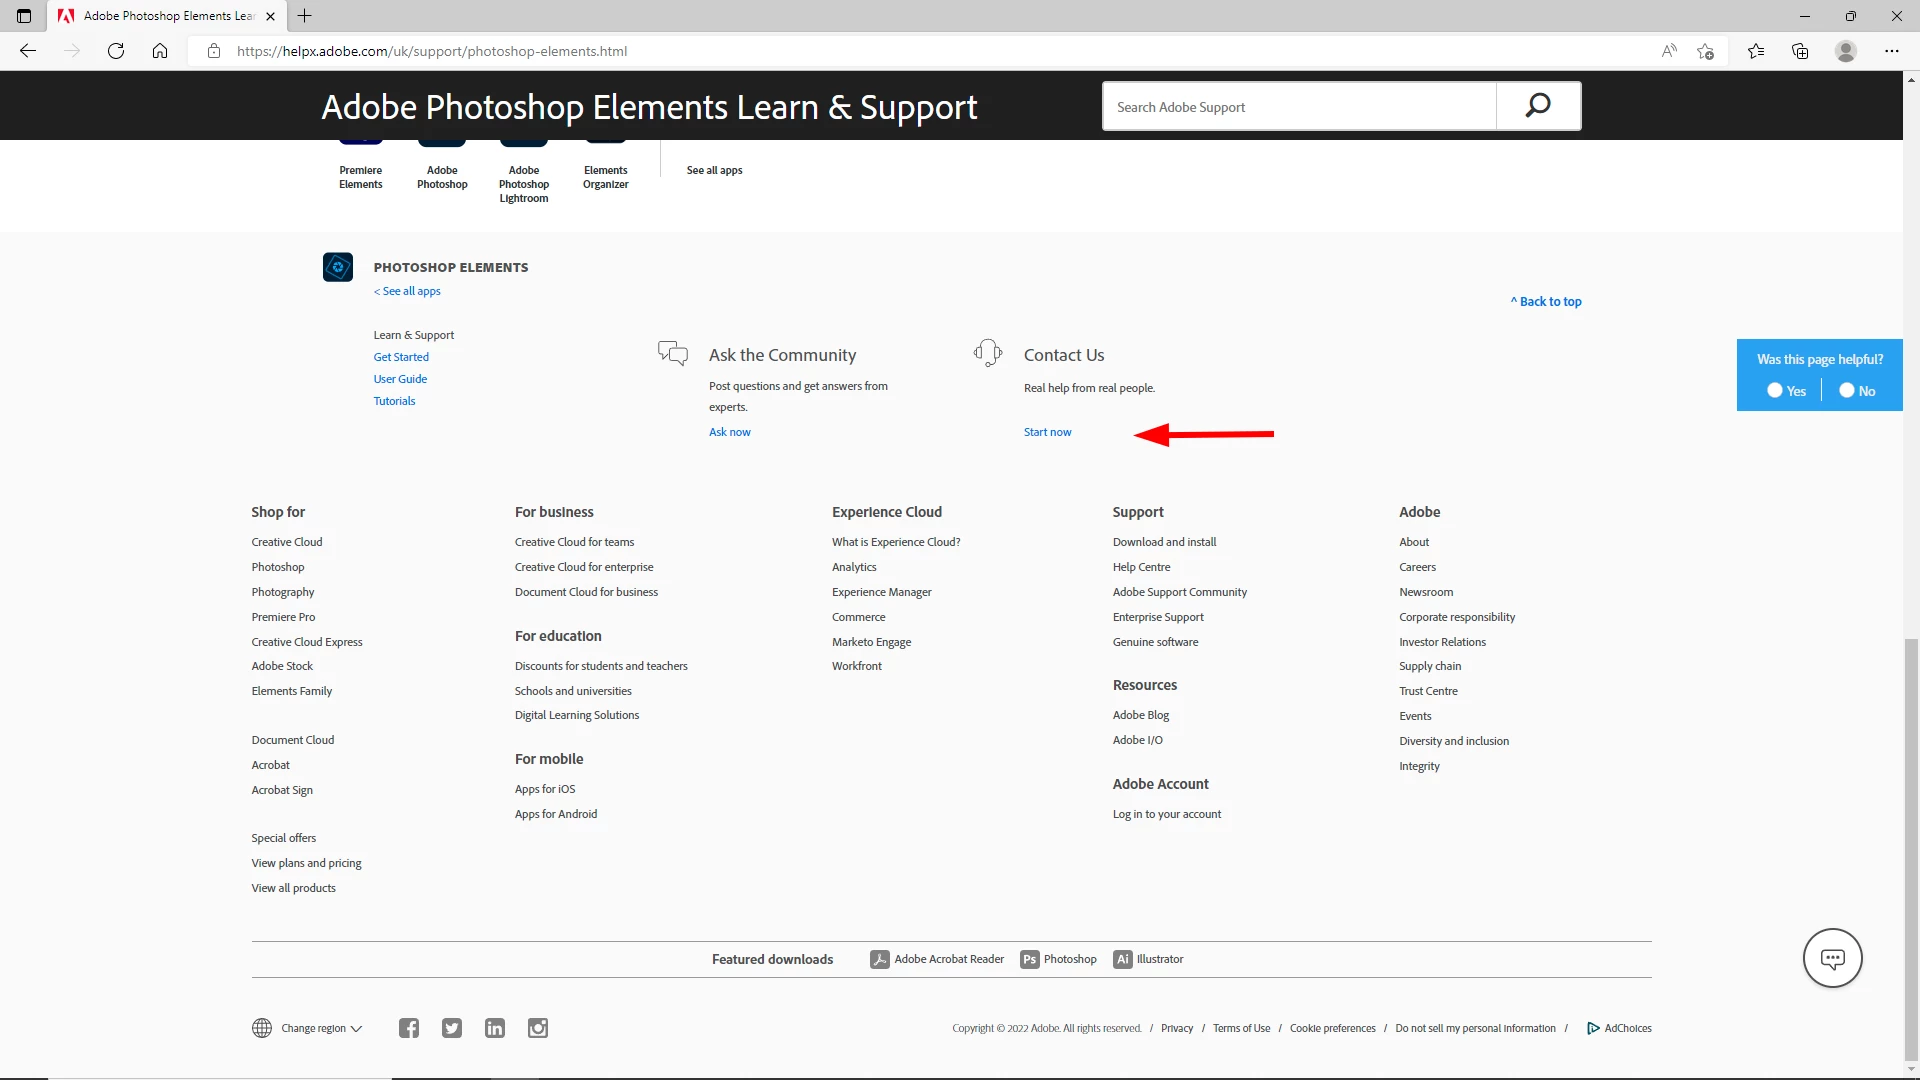Viewport: 1920px width, 1080px height.
Task: Open Adobe's Instagram page icon
Action: [538, 1028]
